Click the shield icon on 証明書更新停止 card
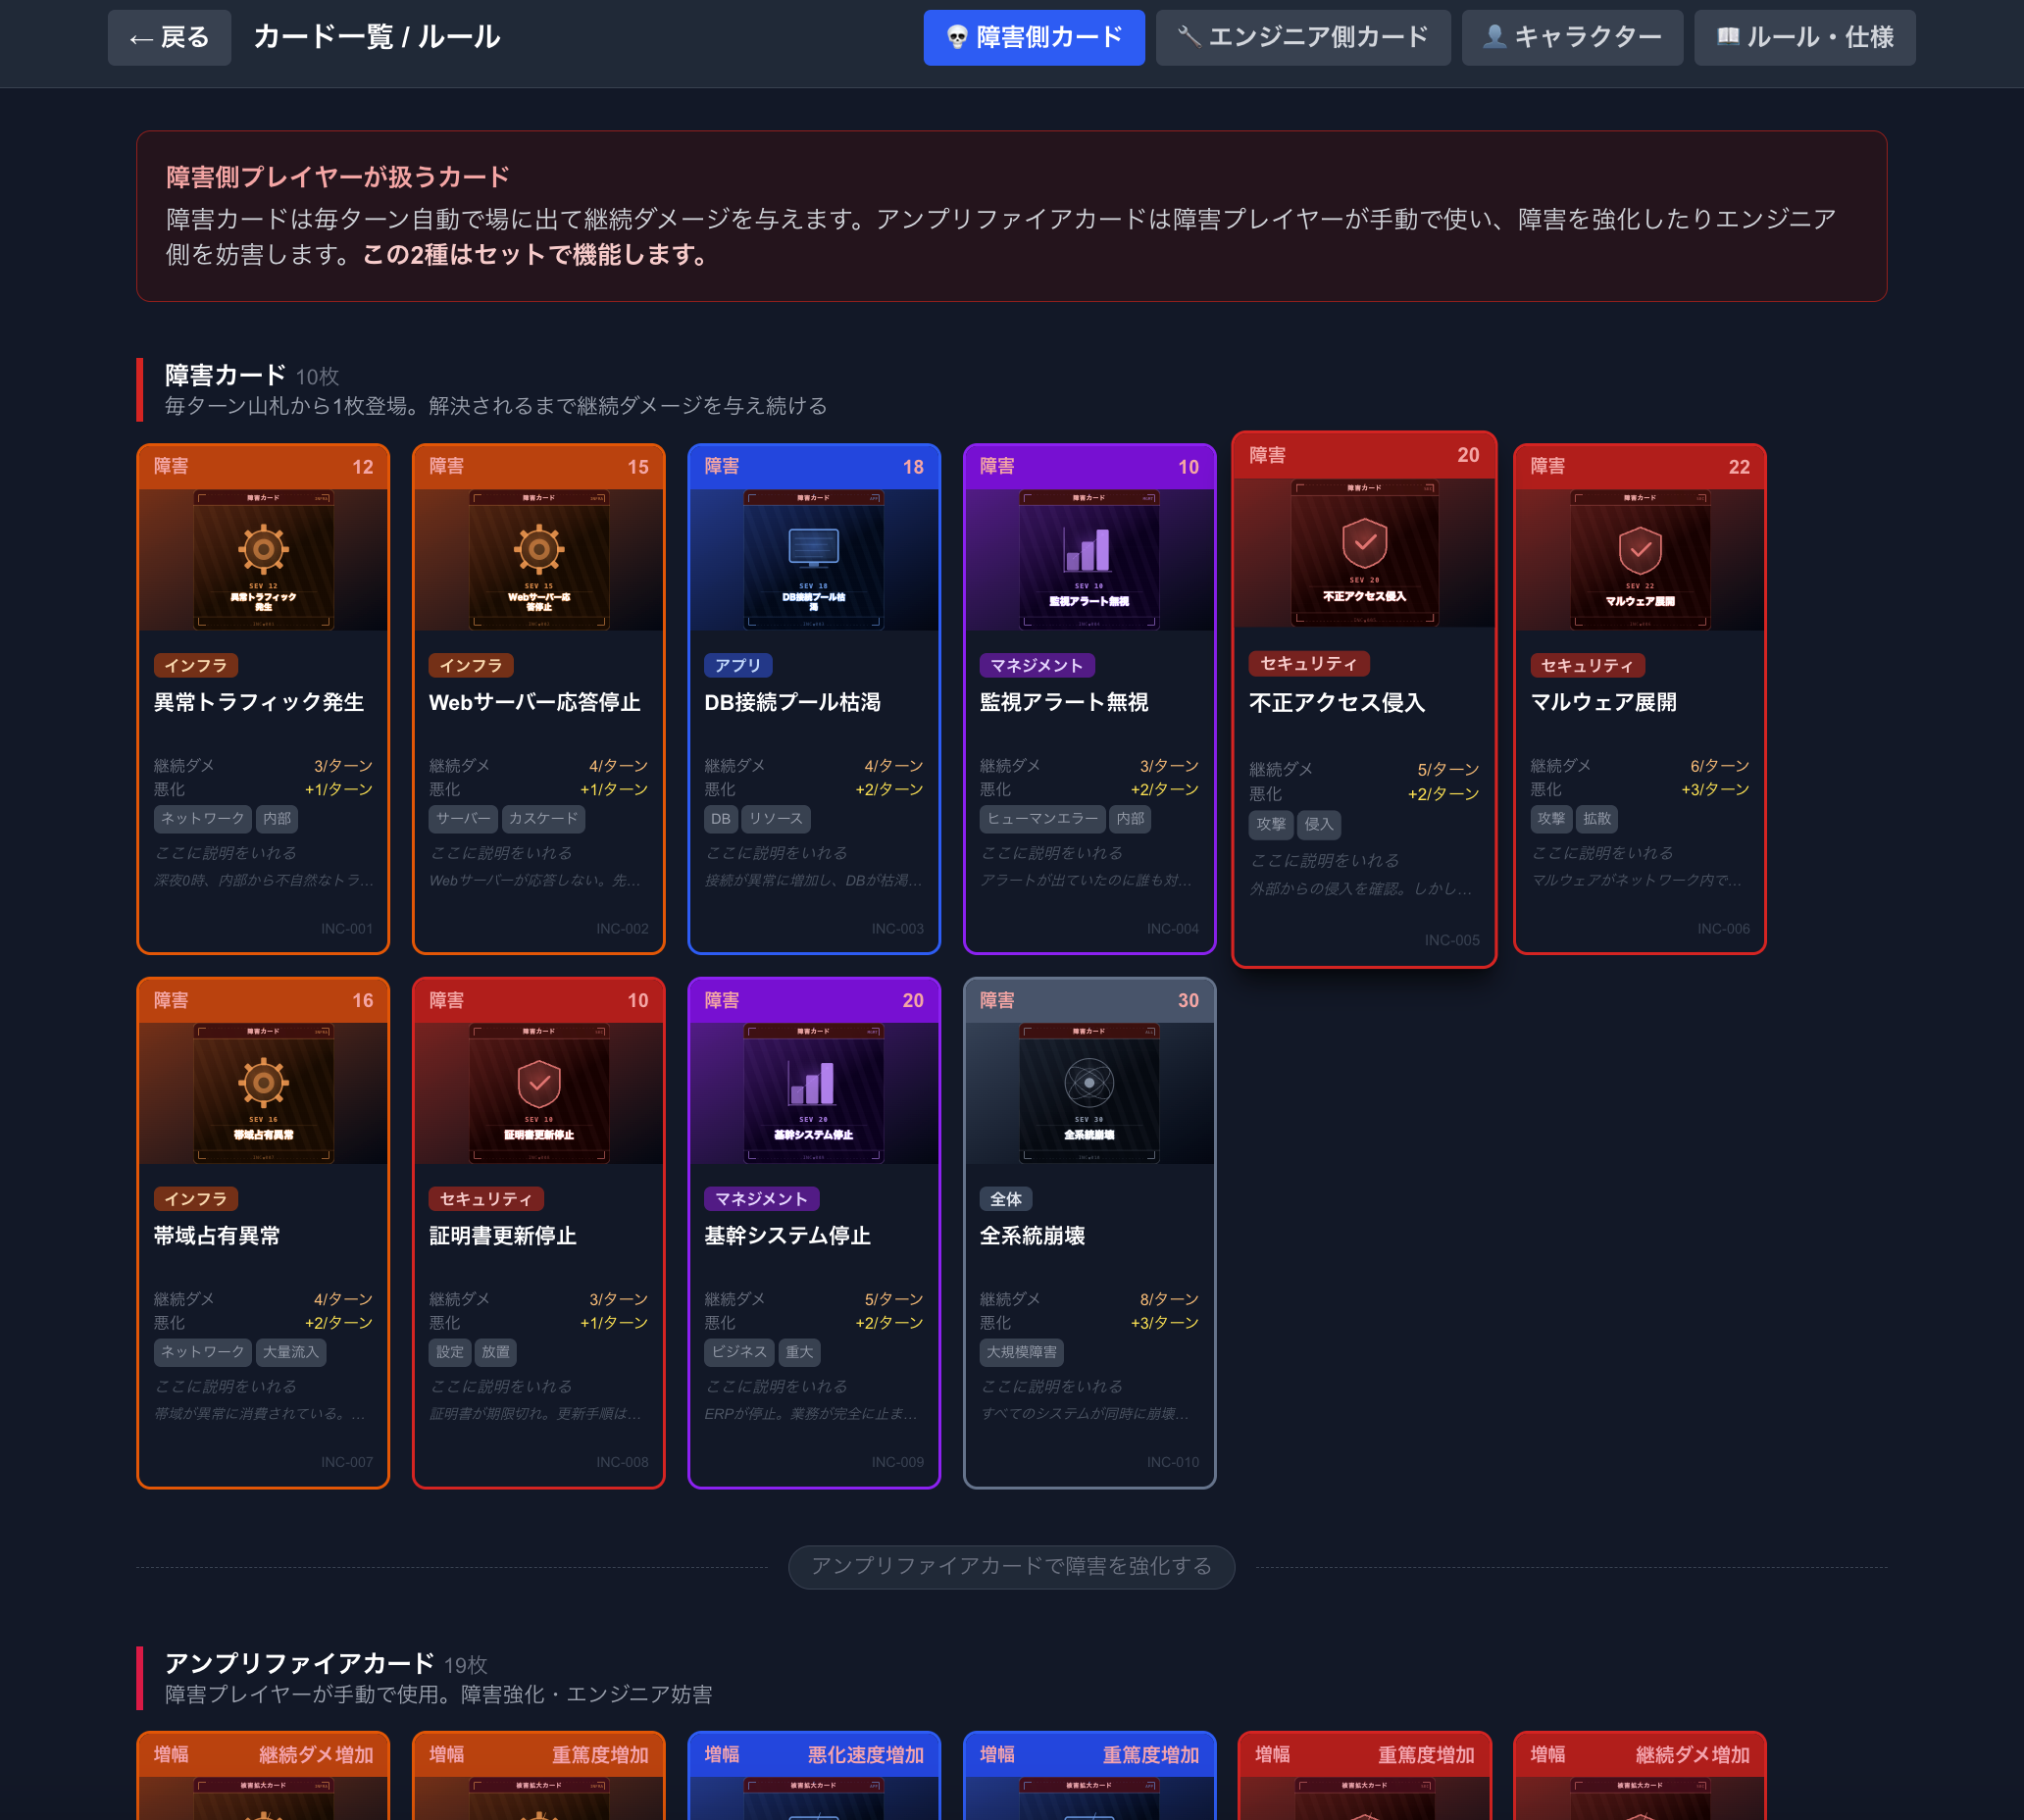 point(539,1083)
